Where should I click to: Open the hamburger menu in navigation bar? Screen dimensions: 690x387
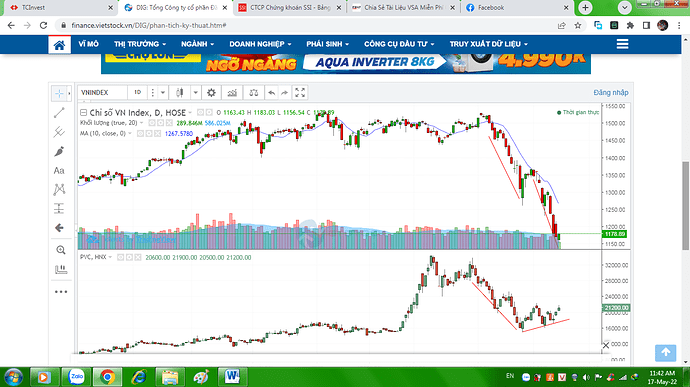(622, 44)
